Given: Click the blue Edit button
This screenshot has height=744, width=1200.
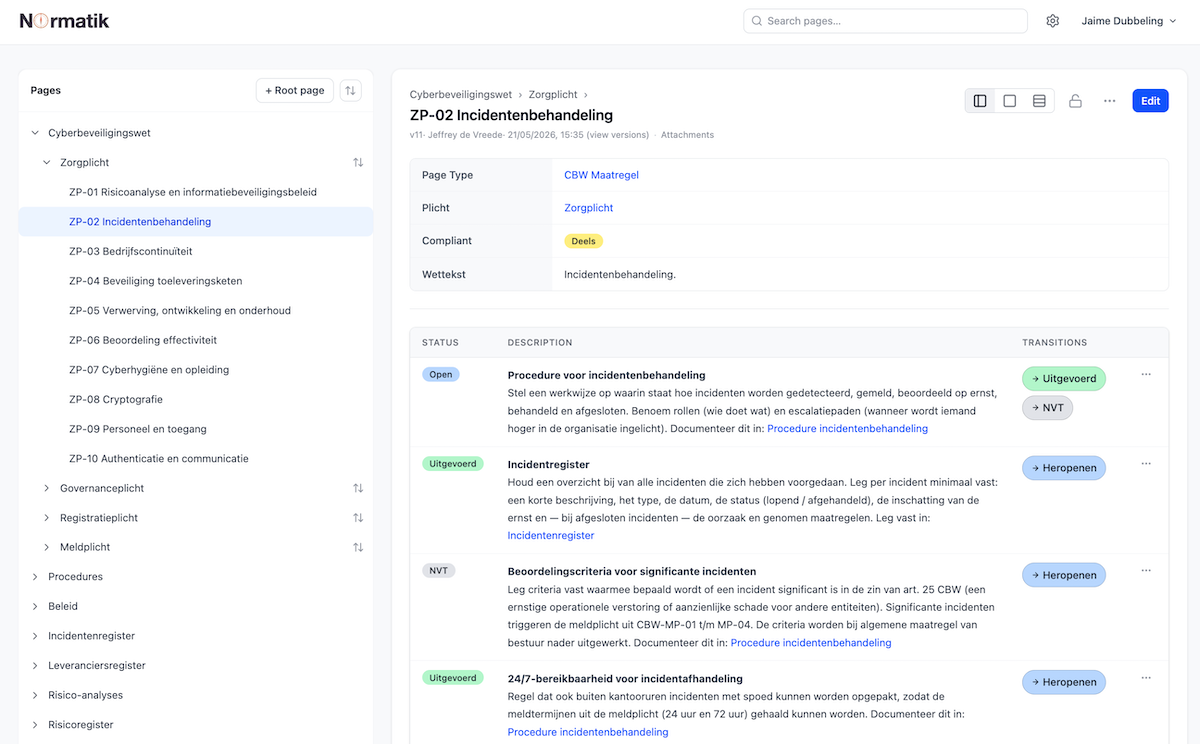Looking at the screenshot, I should click(1150, 101).
